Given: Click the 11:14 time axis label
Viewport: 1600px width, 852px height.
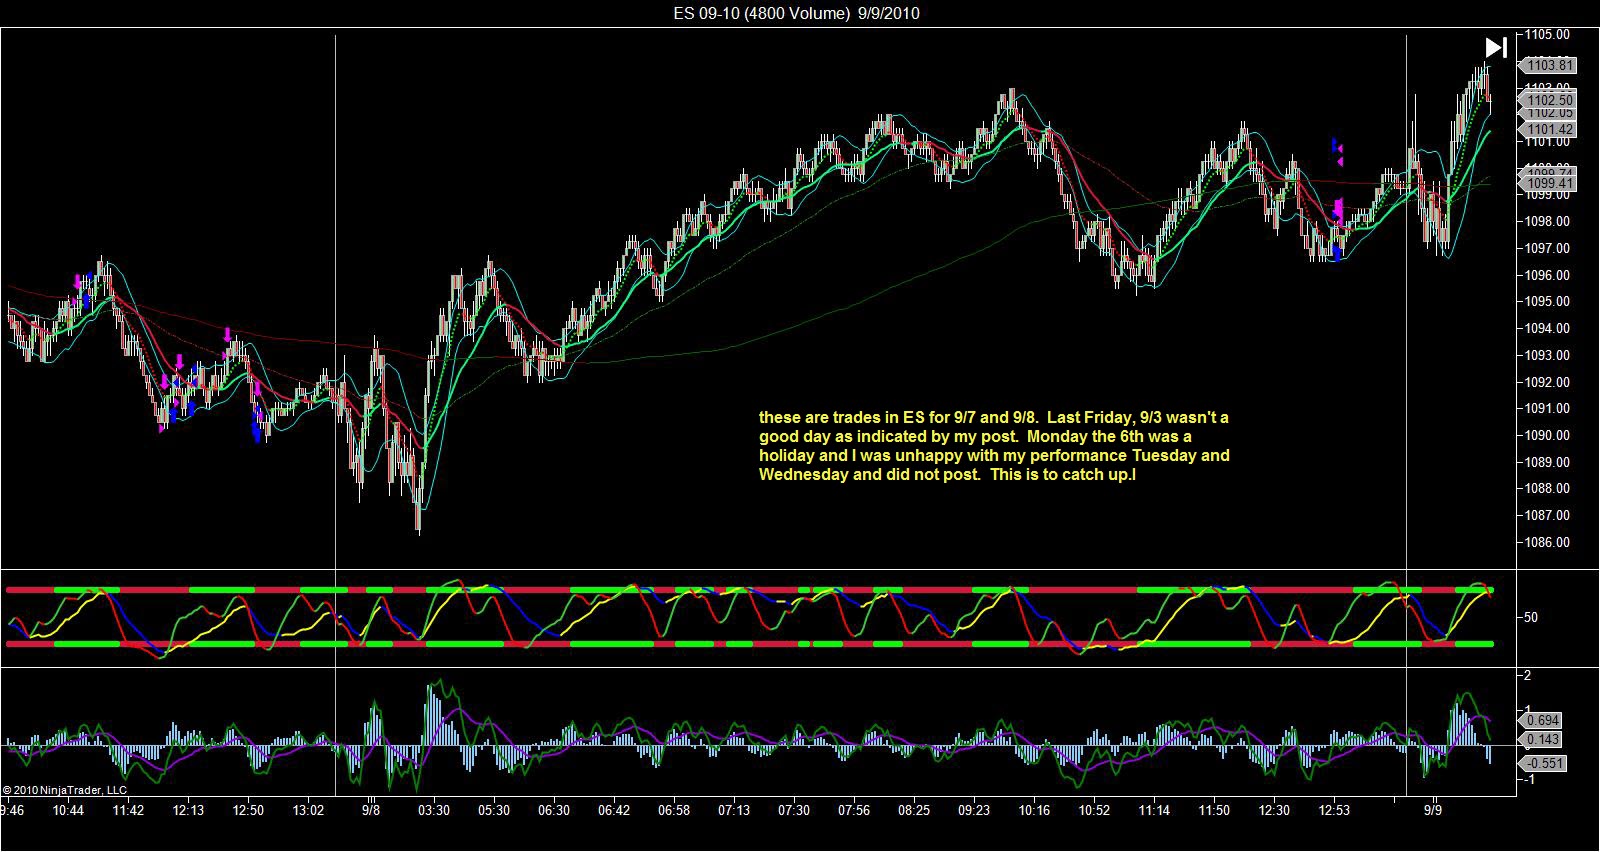Looking at the screenshot, I should tap(1154, 810).
